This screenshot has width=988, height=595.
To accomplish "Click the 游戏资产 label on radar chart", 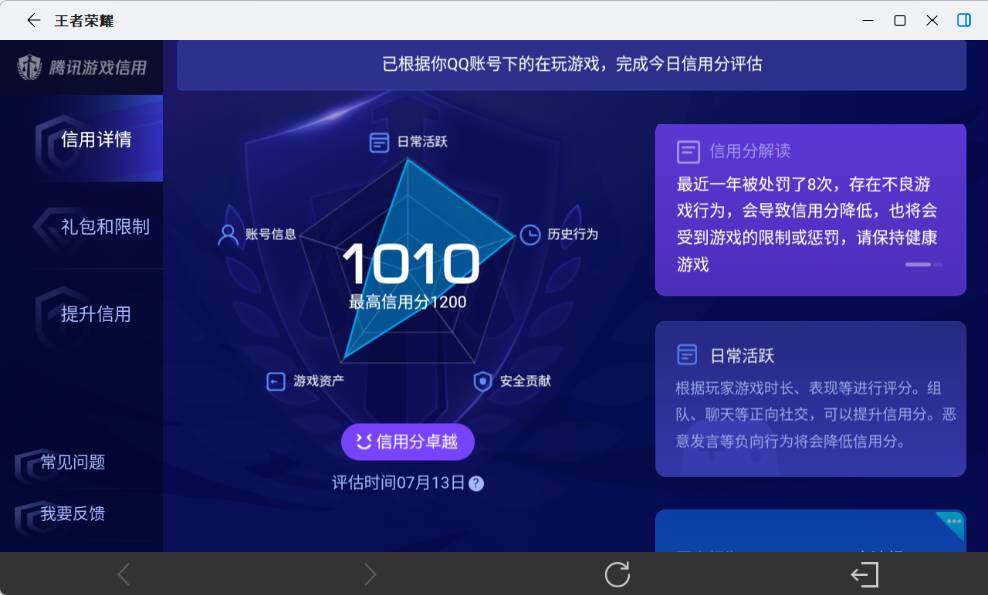I will pos(319,381).
